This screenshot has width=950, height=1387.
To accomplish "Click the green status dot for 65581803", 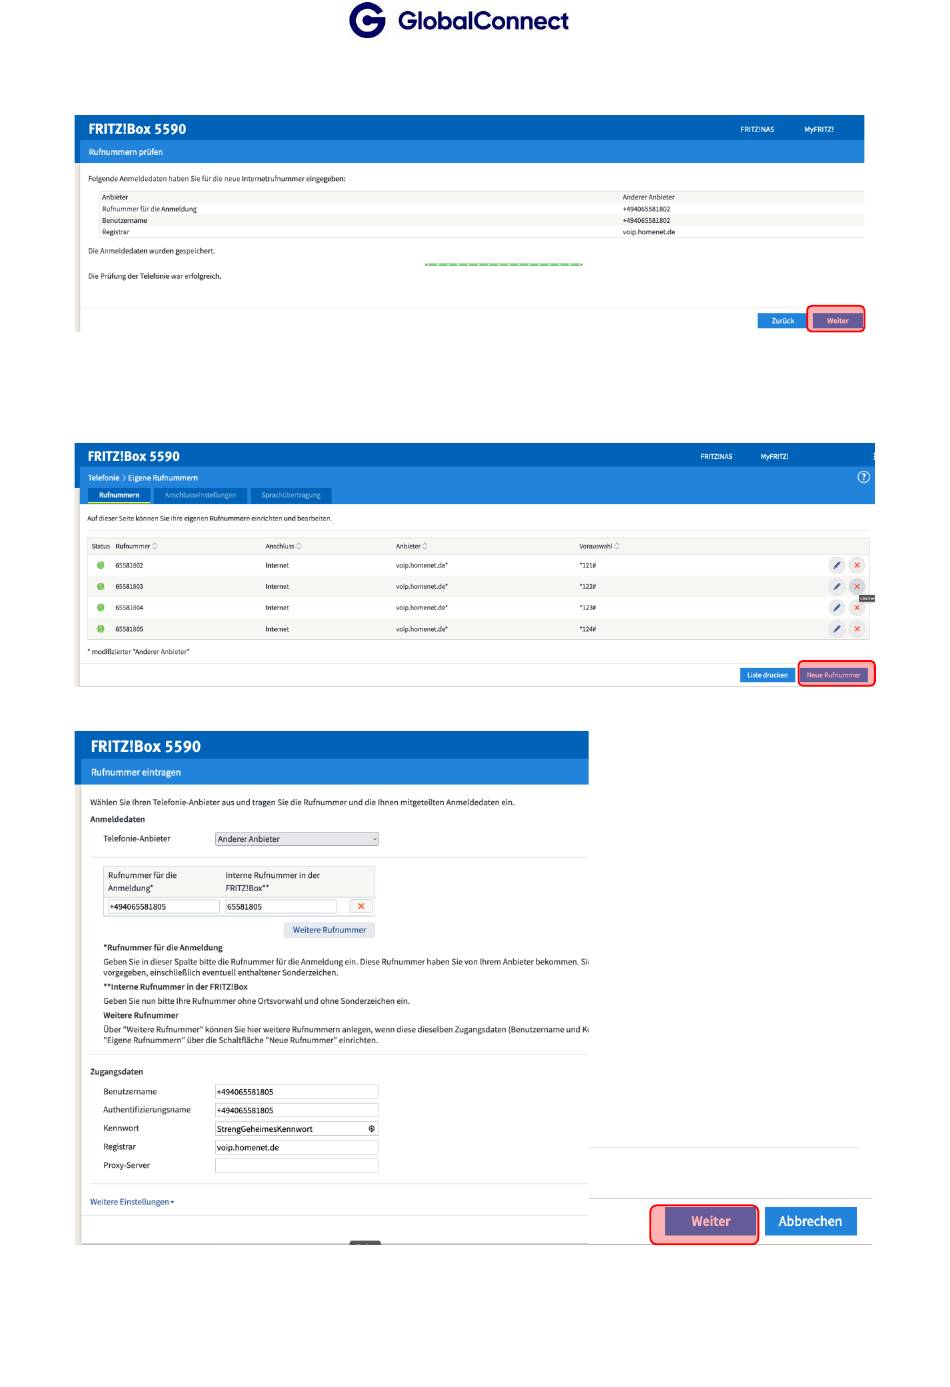I will point(100,587).
